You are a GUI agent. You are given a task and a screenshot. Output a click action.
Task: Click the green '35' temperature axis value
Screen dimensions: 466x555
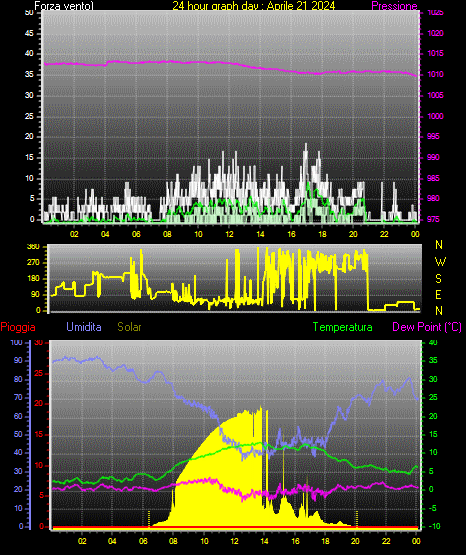click(x=433, y=360)
